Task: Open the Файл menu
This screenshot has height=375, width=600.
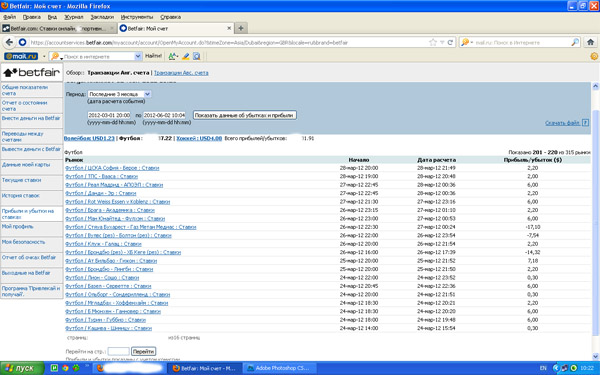Action: coord(10,17)
